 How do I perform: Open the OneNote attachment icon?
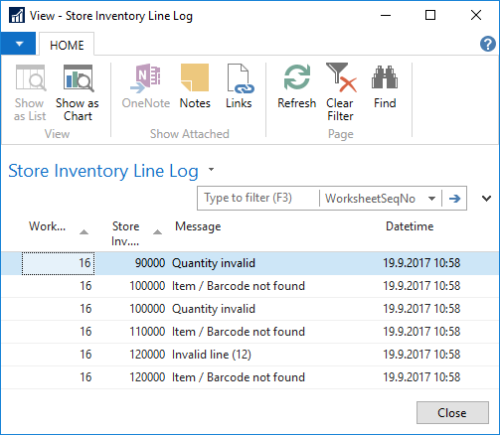(145, 78)
